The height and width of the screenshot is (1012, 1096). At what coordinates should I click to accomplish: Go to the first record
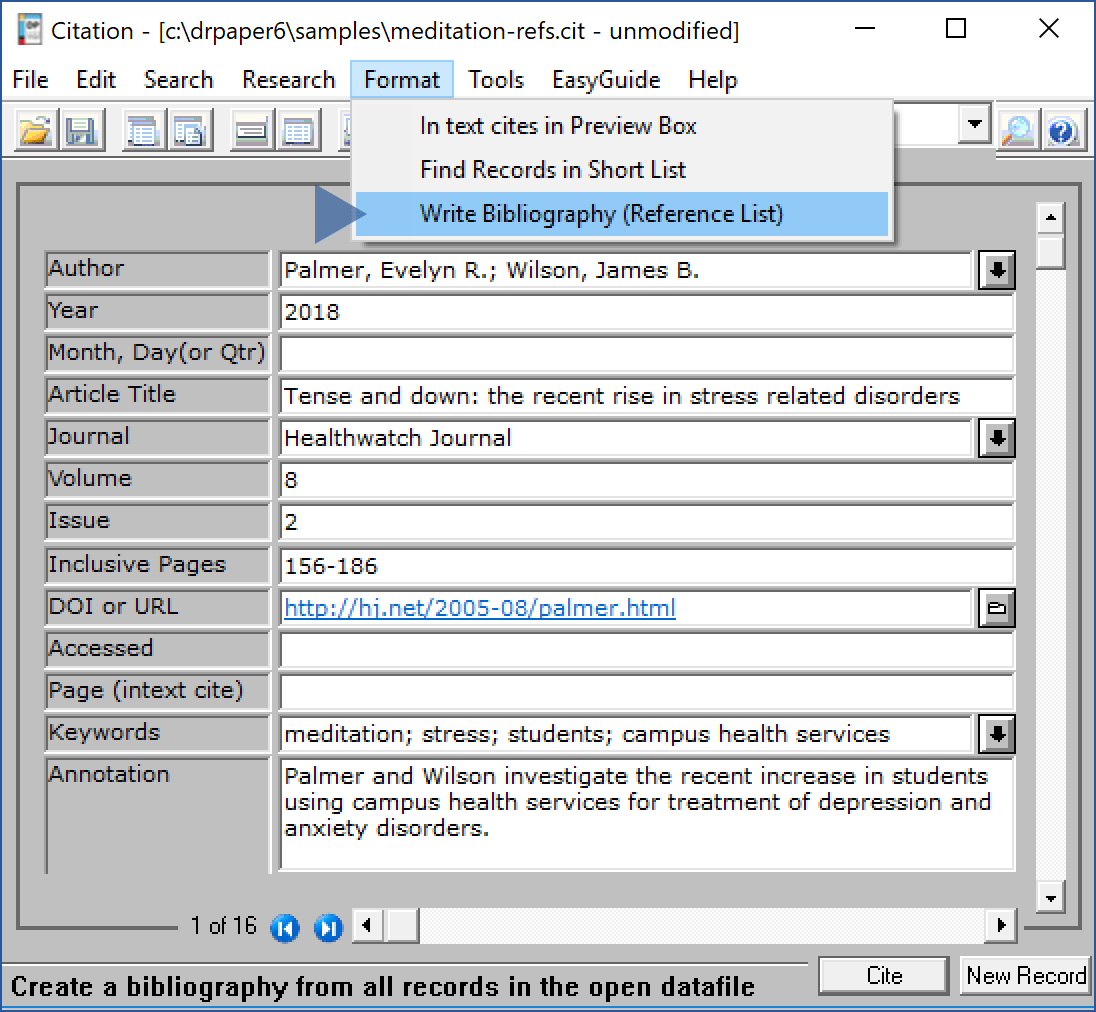[x=285, y=928]
